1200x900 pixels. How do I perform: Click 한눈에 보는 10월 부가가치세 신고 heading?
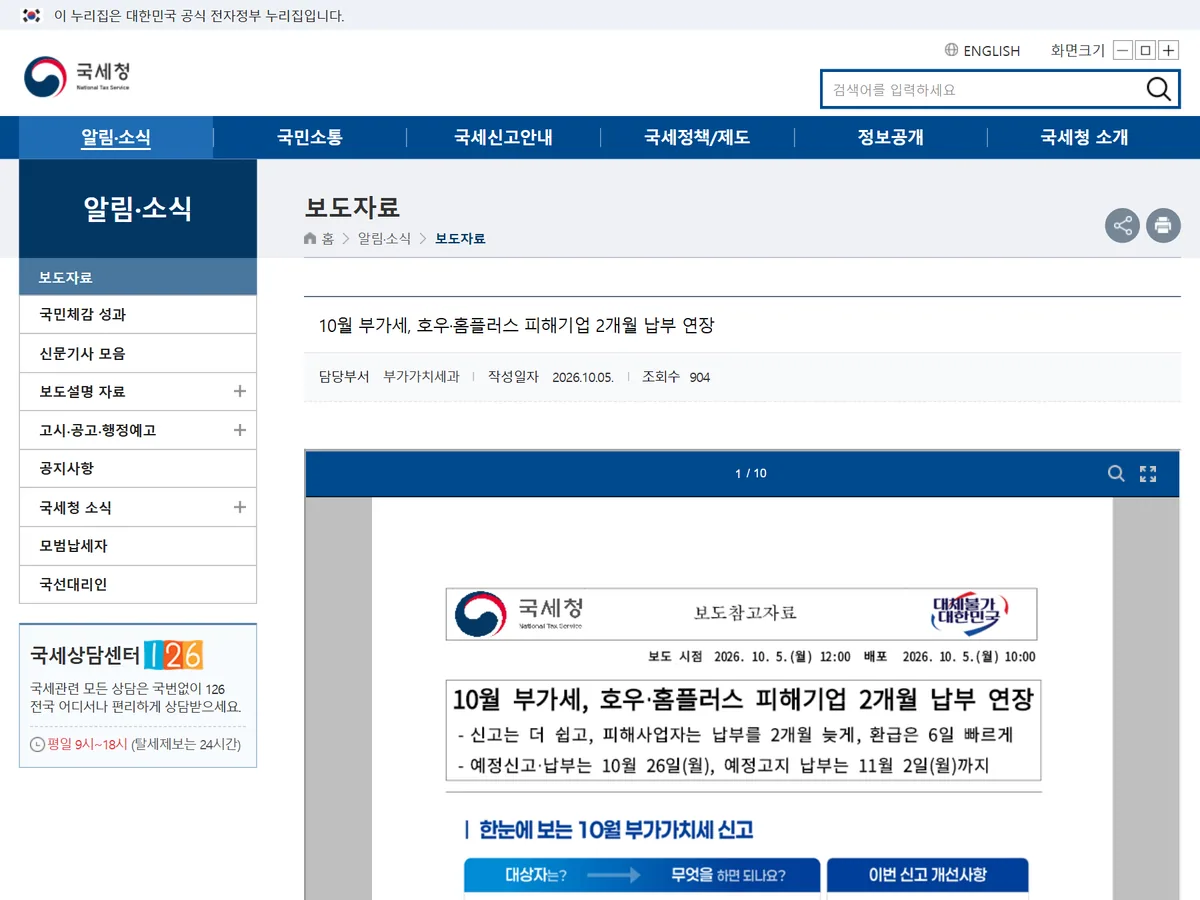click(x=616, y=829)
